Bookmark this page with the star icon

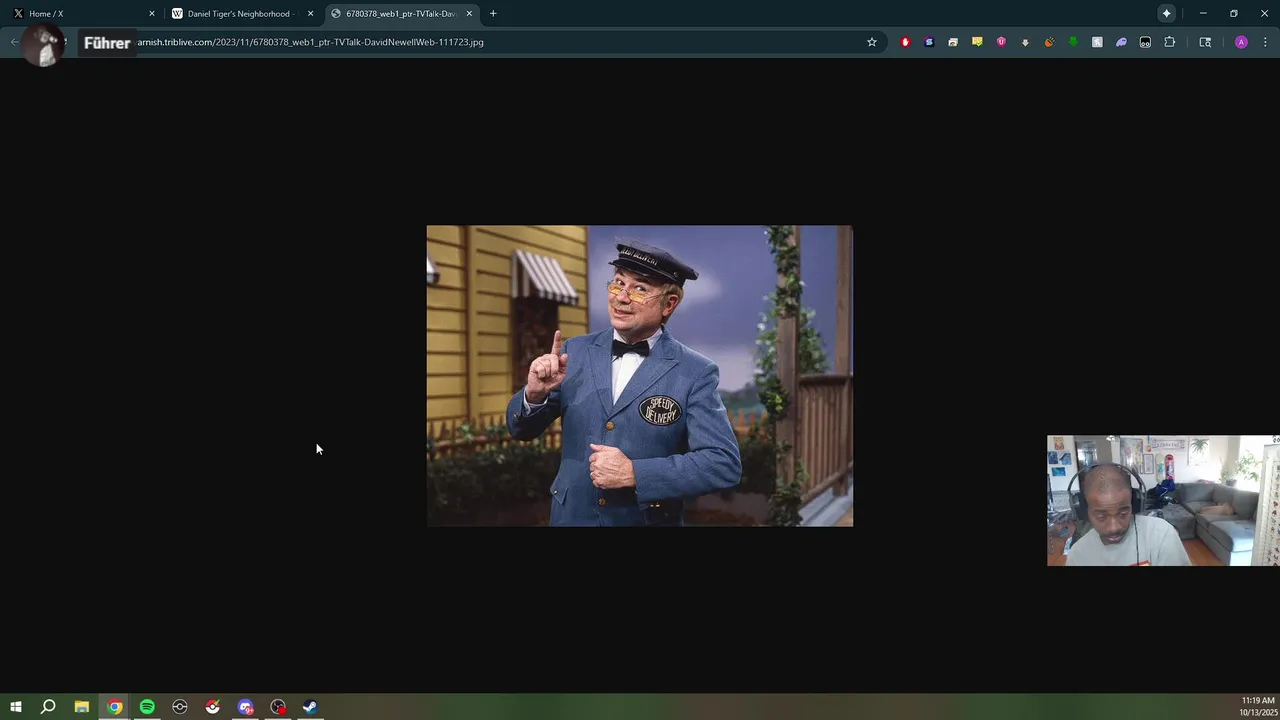click(x=872, y=42)
